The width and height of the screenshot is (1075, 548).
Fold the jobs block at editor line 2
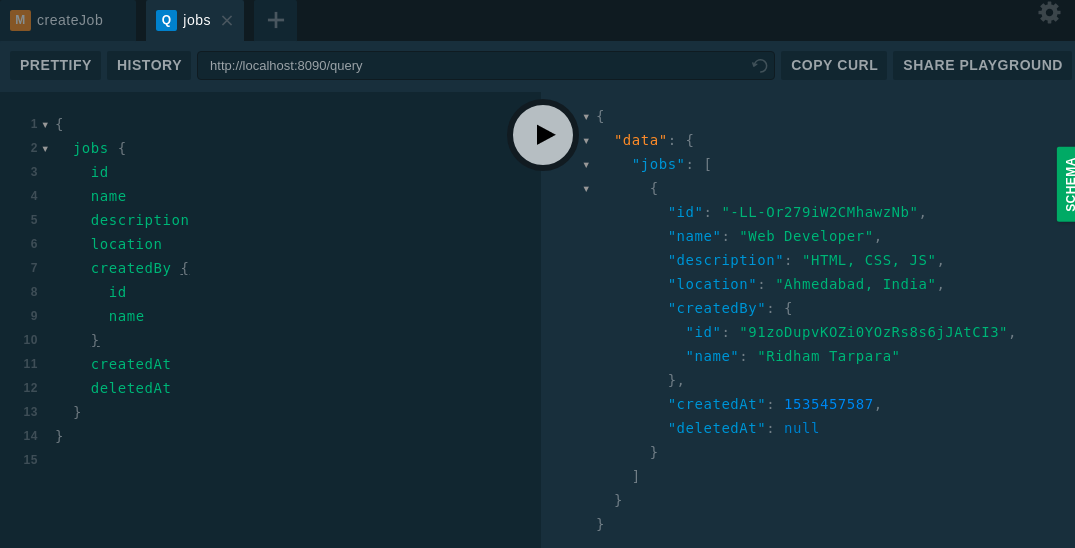pyautogui.click(x=45, y=149)
